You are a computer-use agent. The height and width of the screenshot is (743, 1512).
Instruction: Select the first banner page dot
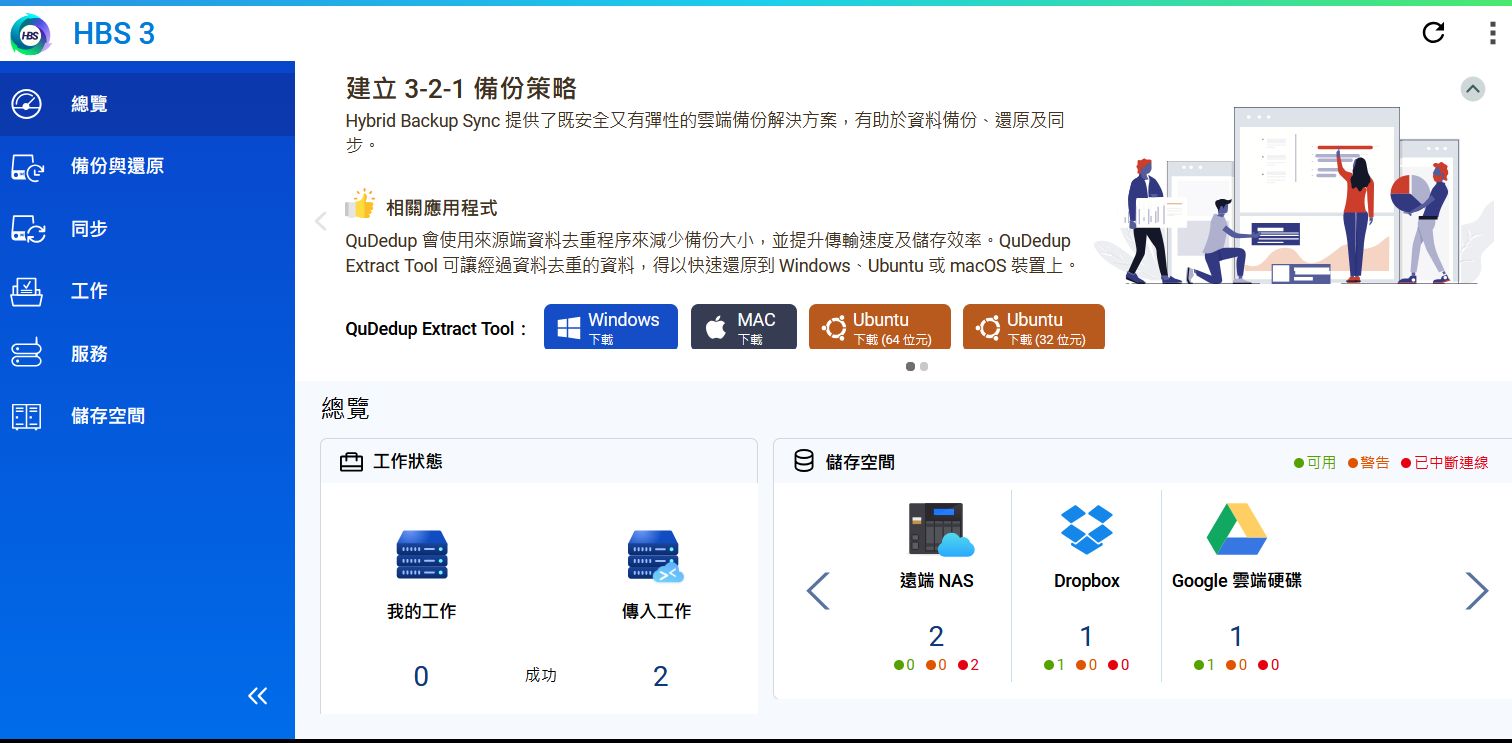coord(910,367)
